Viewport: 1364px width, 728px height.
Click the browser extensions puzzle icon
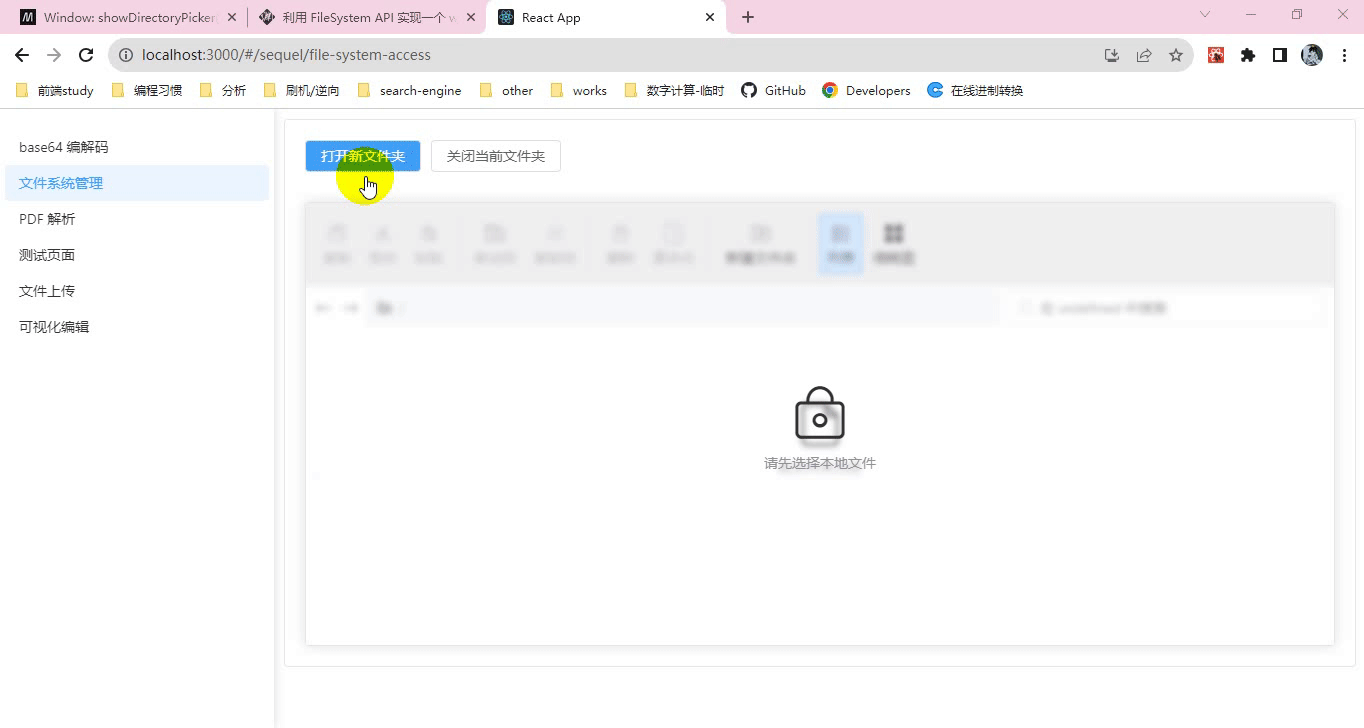[x=1247, y=55]
